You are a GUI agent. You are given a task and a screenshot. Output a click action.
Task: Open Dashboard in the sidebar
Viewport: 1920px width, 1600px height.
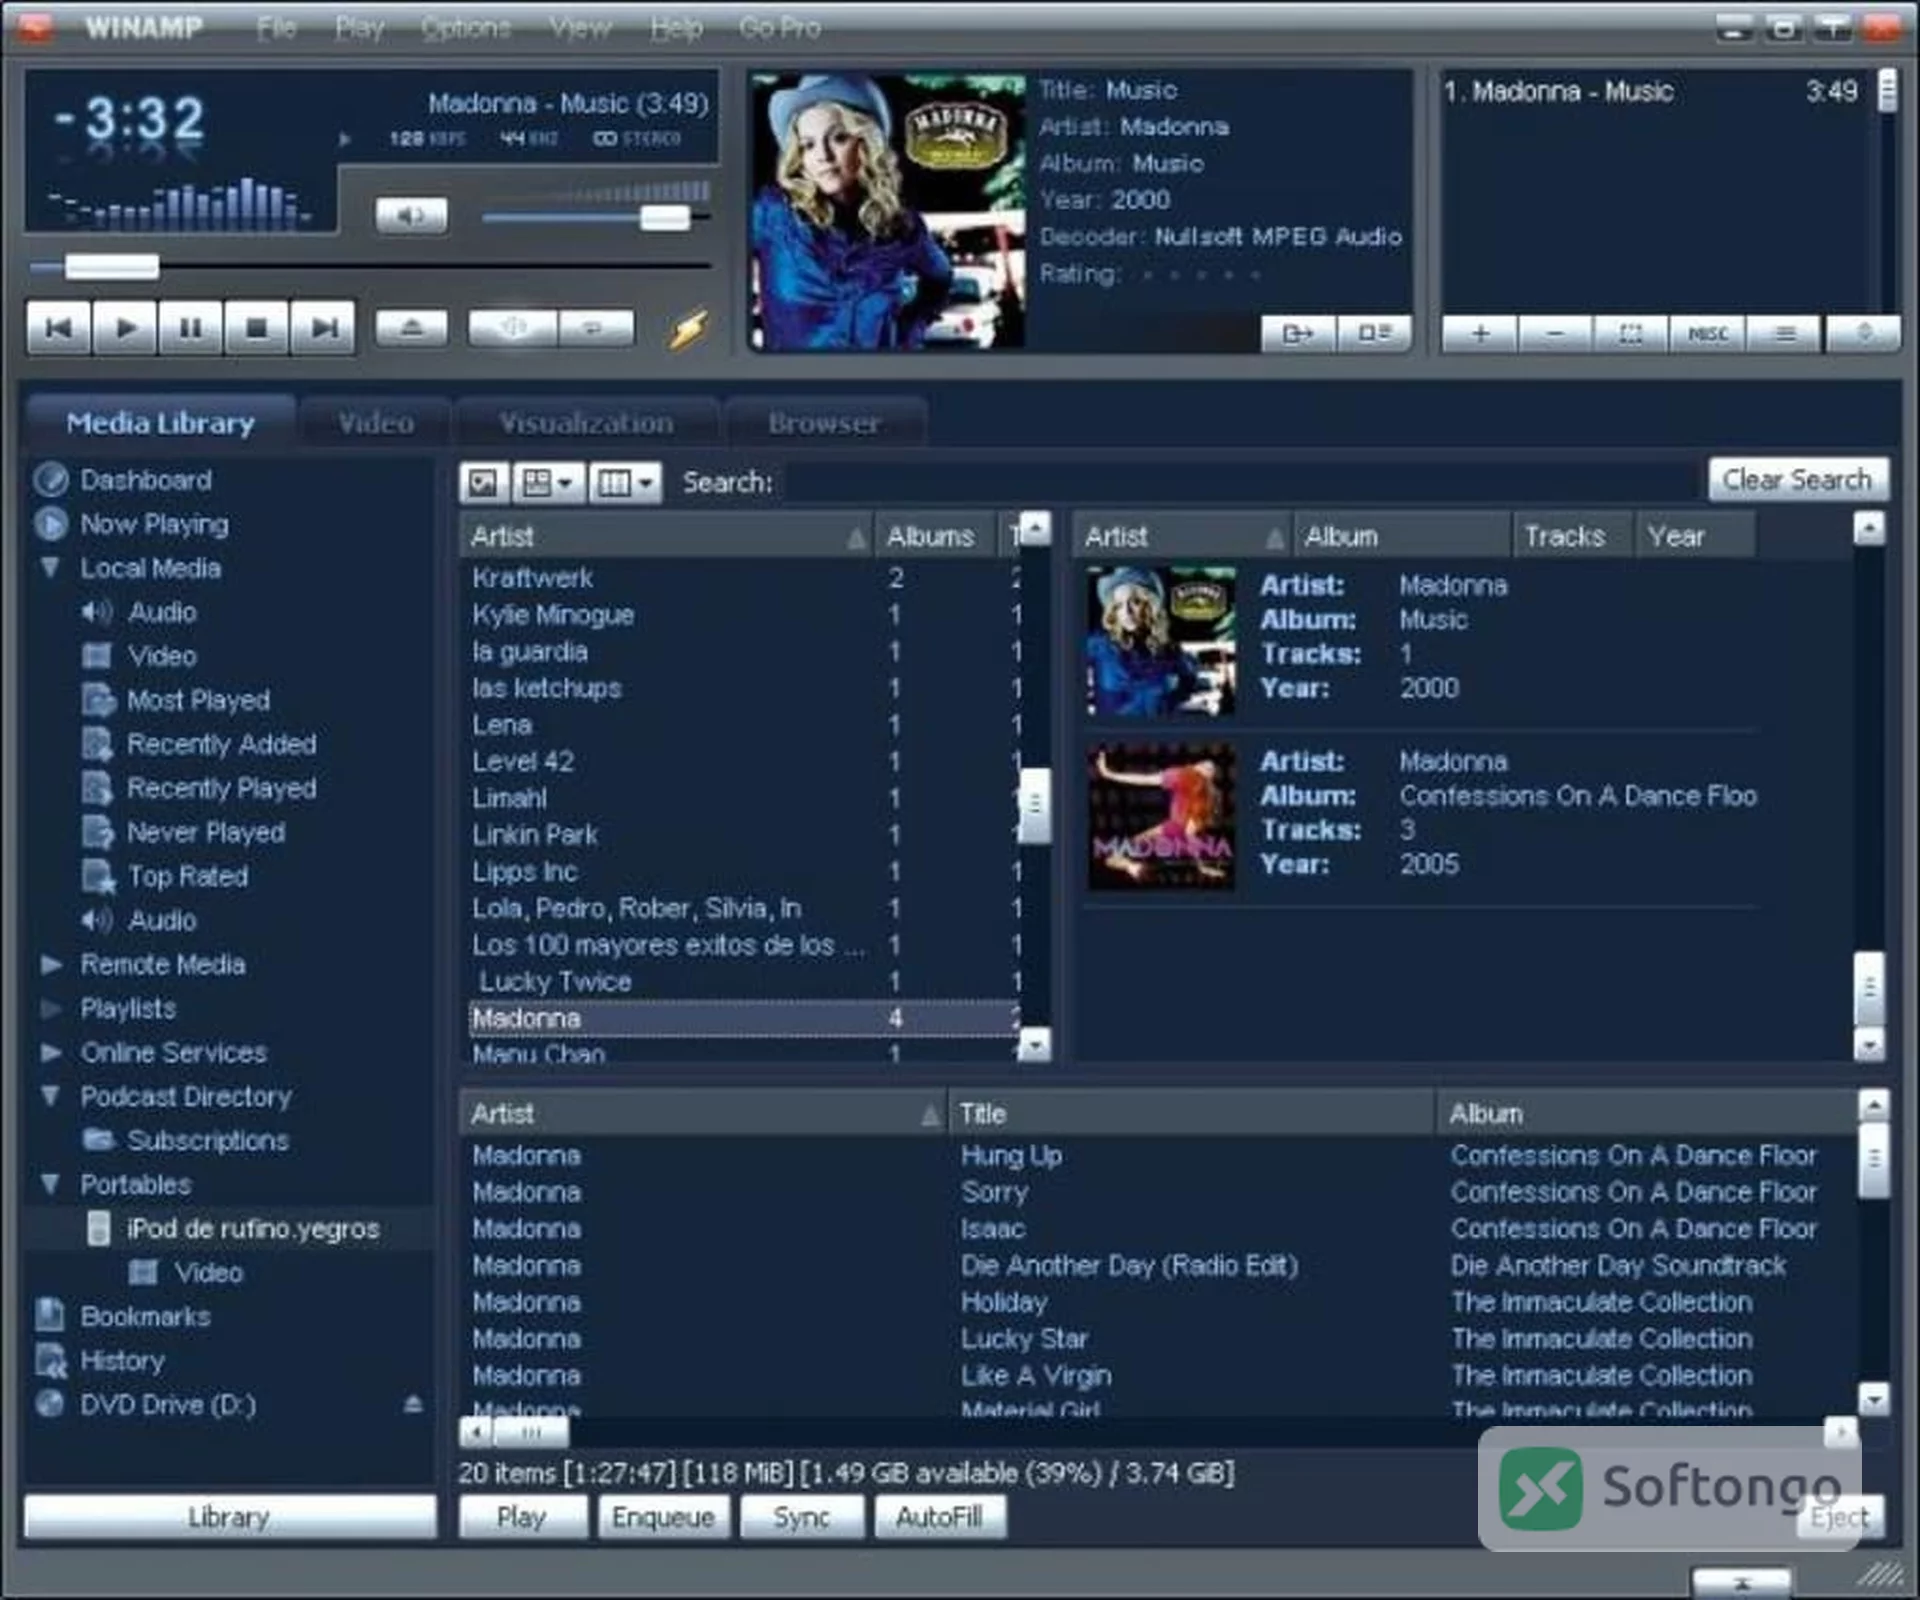[x=146, y=480]
